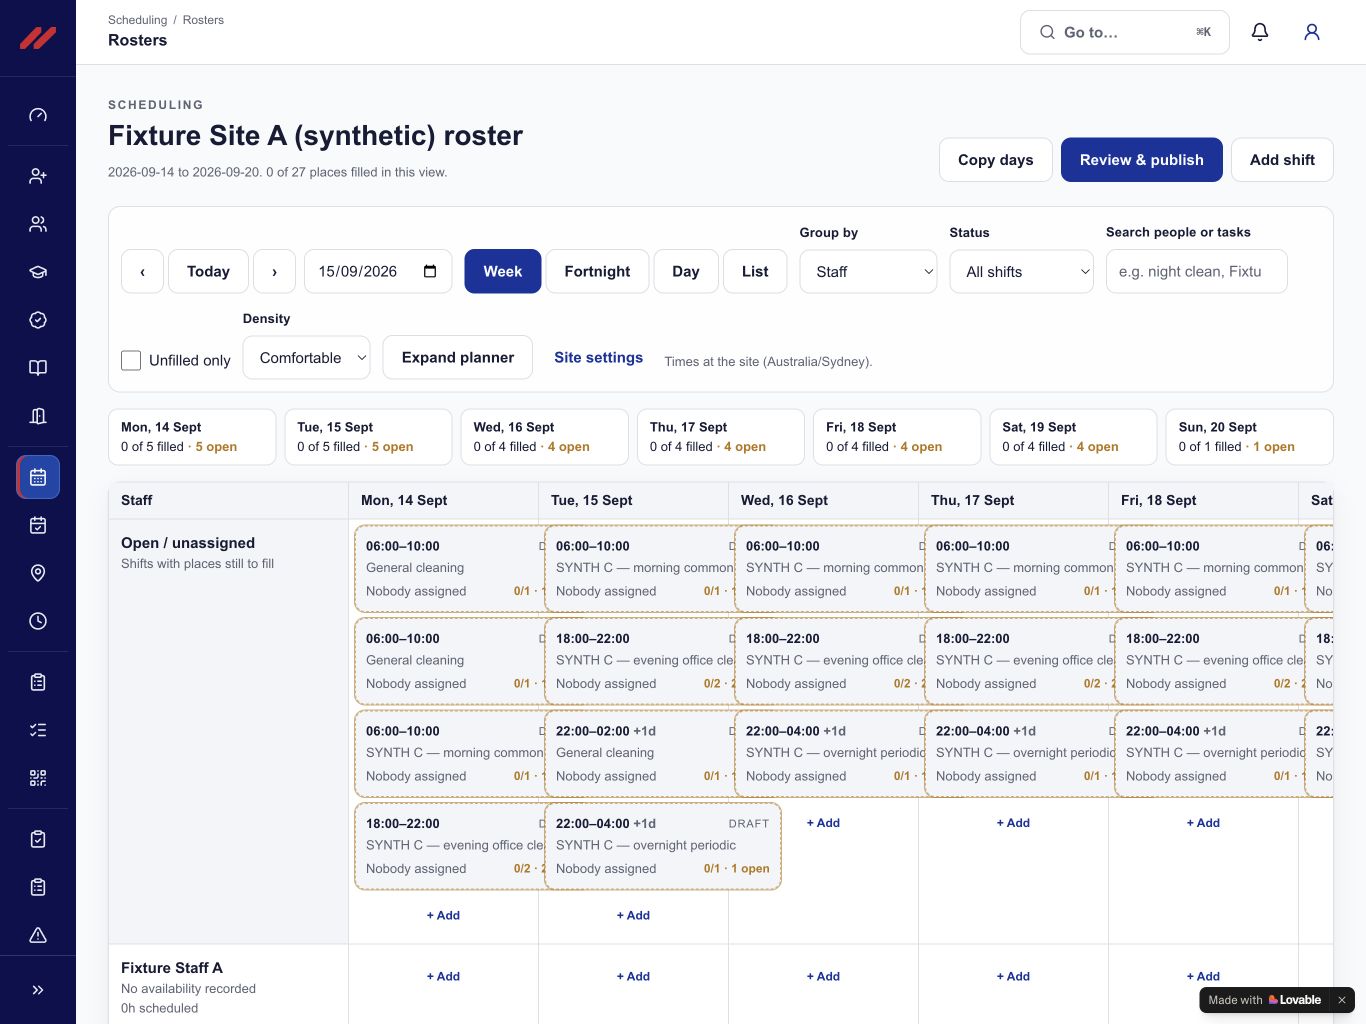Select the Sun, 20 Sept summary card

tap(1250, 437)
